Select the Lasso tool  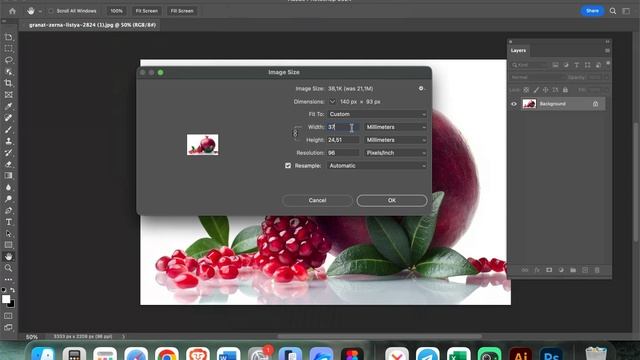[9, 60]
